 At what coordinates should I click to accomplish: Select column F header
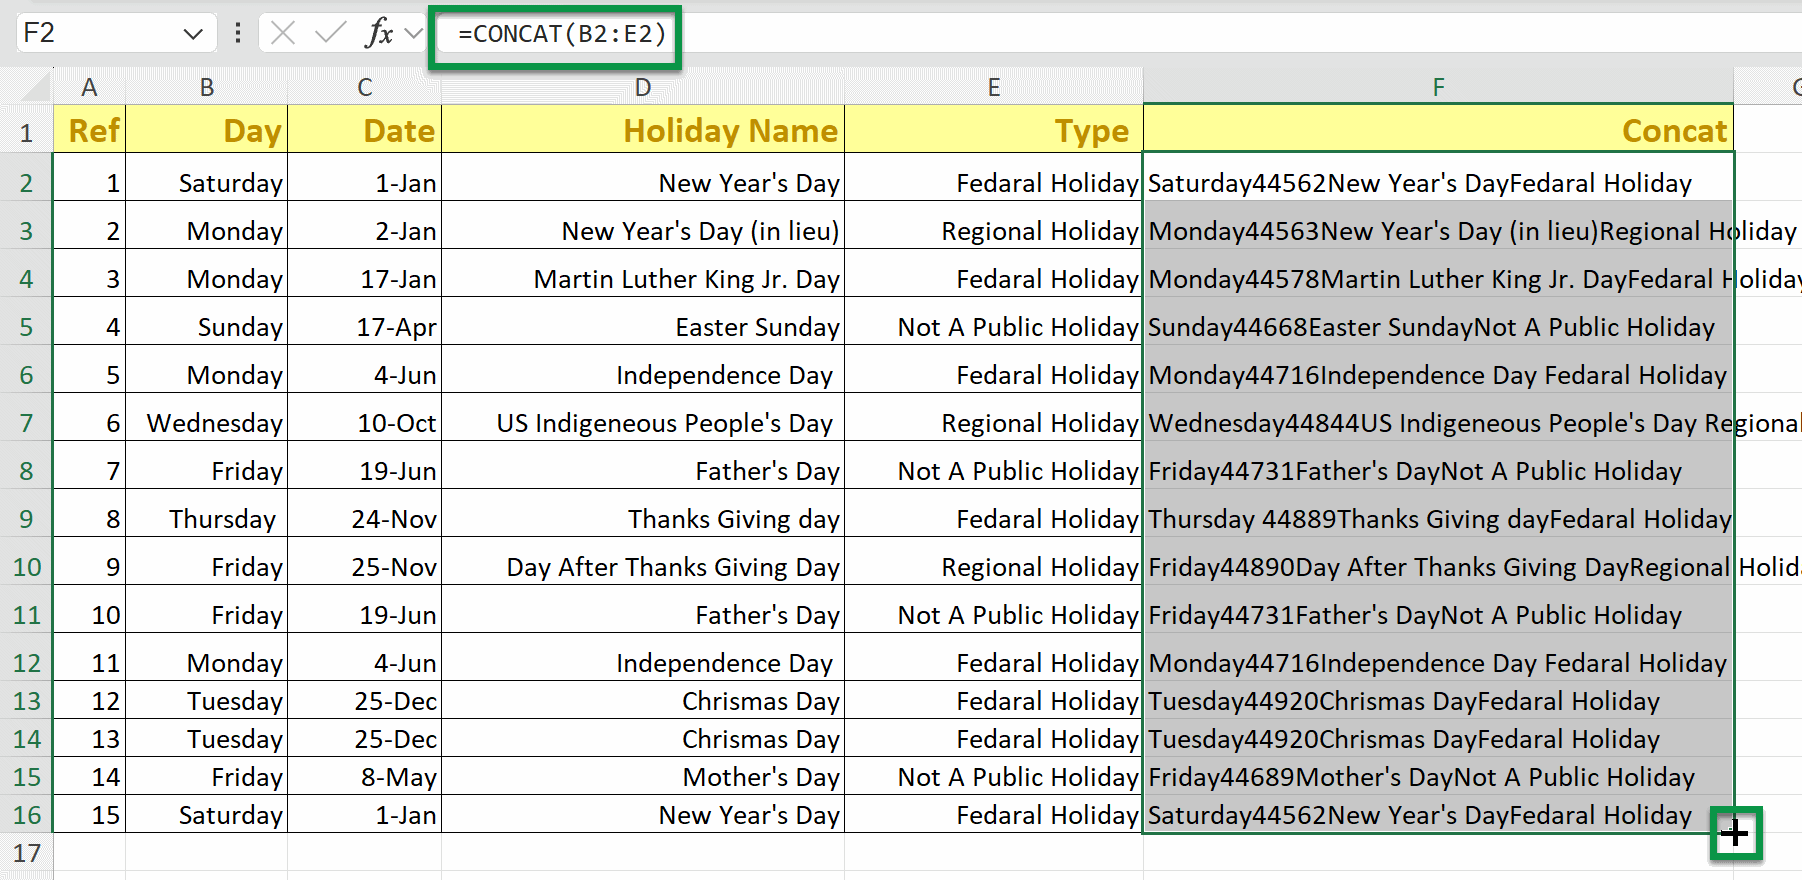(x=1437, y=87)
